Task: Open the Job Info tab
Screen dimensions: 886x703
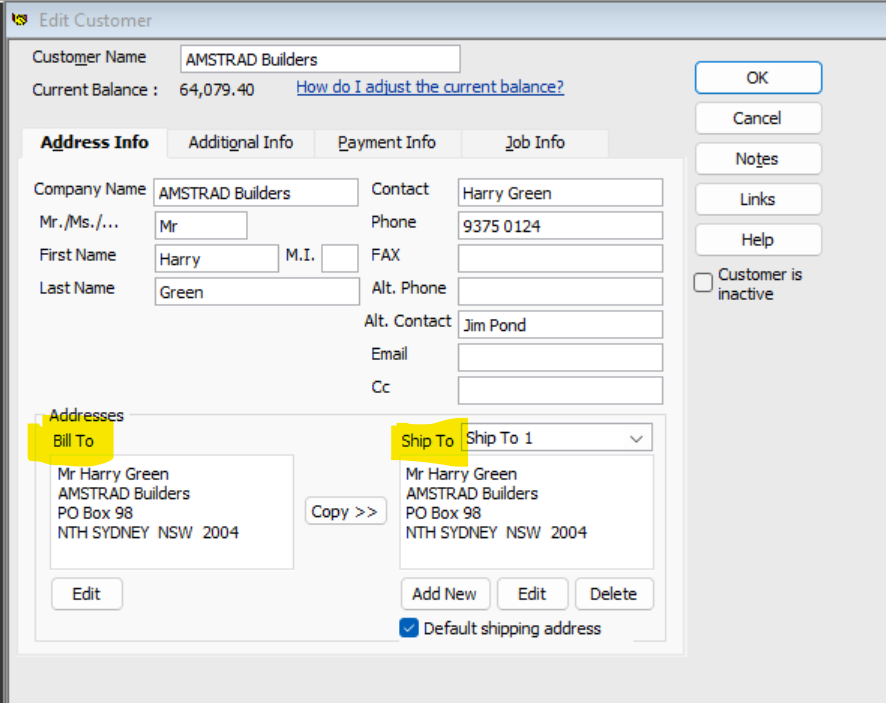Action: [535, 142]
